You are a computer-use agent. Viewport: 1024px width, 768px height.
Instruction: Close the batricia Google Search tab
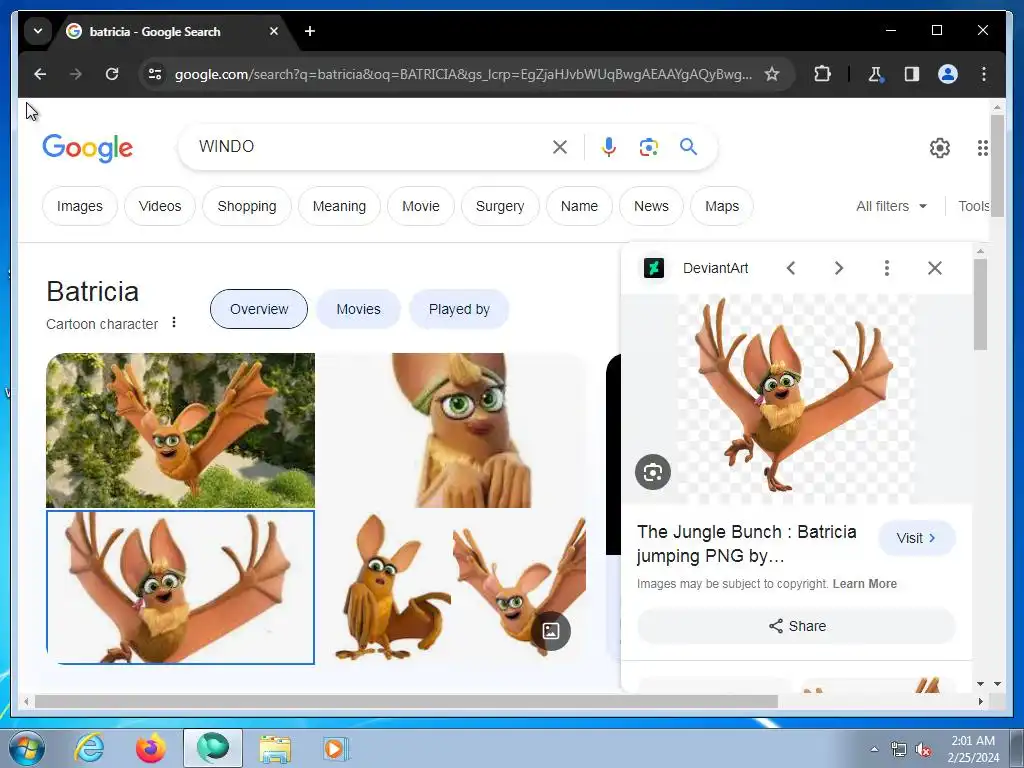274,31
